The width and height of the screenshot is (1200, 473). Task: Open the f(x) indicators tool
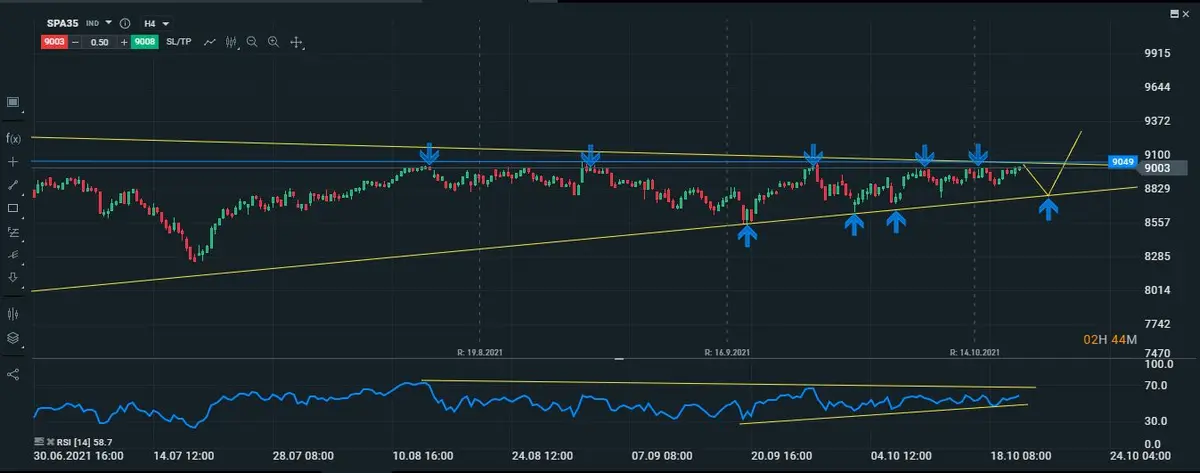pyautogui.click(x=13, y=138)
